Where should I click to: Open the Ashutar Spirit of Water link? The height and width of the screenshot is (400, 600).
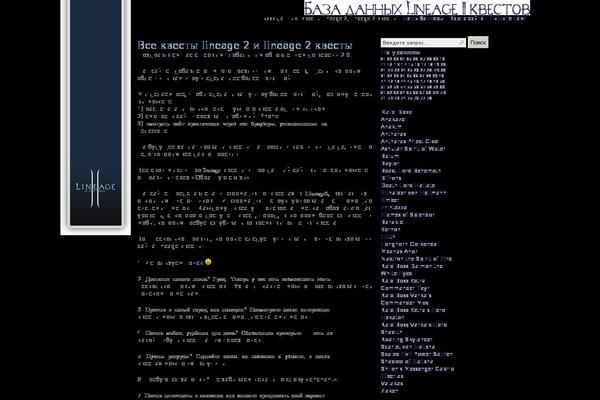pos(413,149)
